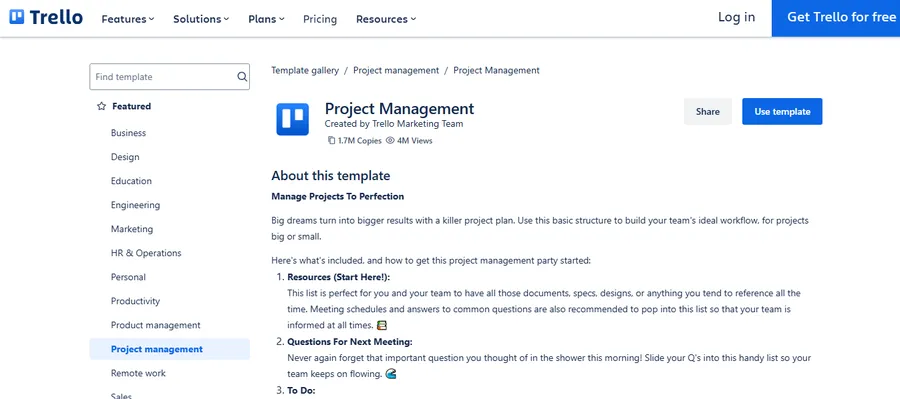Click 'Manage Projects To Perfection' text

(x=338, y=196)
